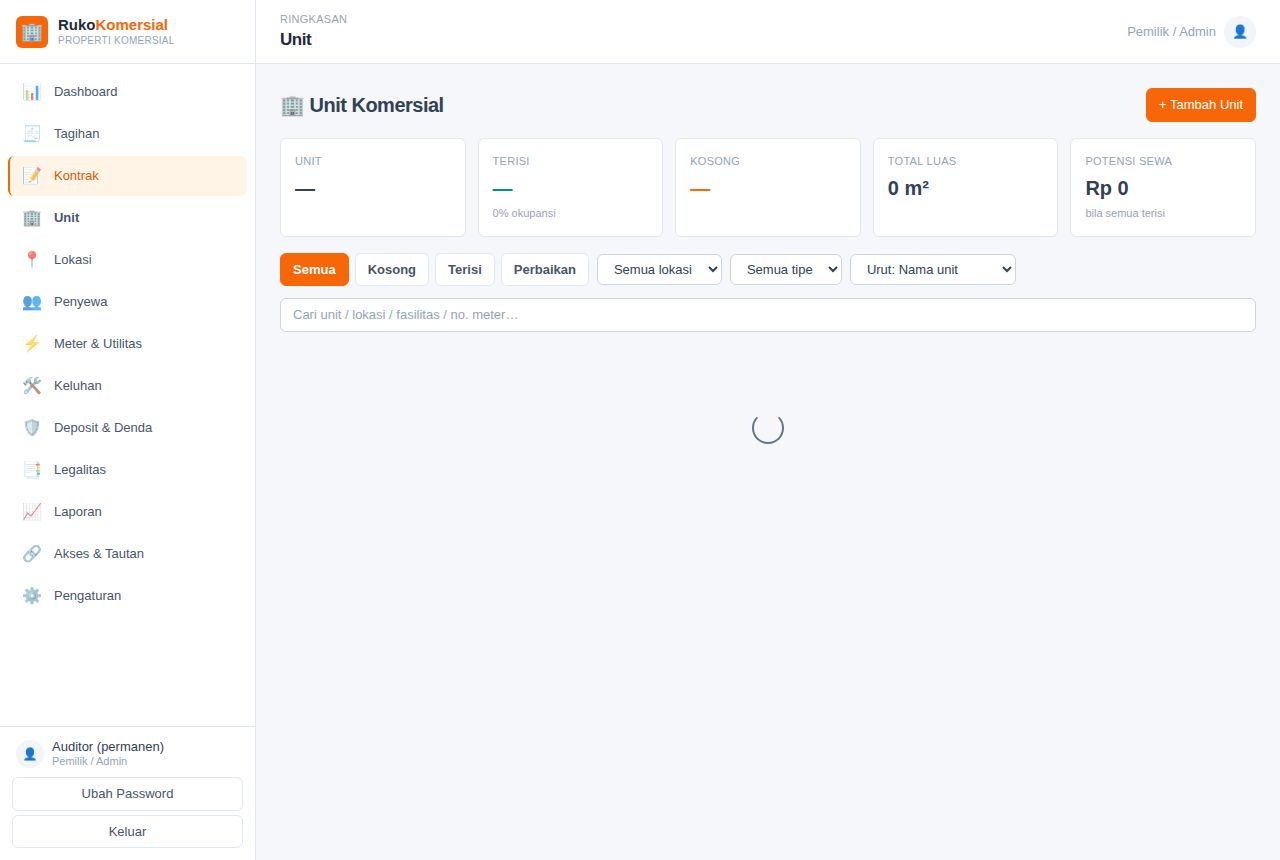Open the Urut: Nama unit sort dropdown

click(x=933, y=269)
